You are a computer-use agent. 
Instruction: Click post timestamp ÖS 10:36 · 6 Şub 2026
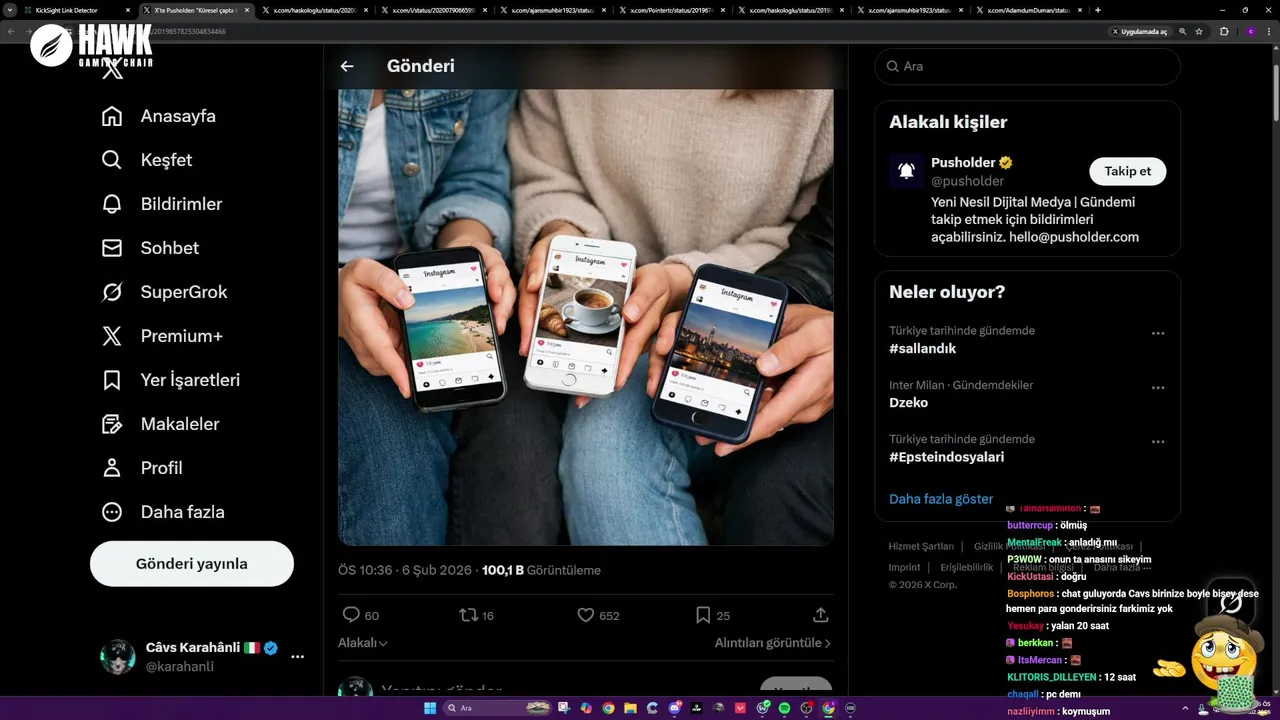405,570
